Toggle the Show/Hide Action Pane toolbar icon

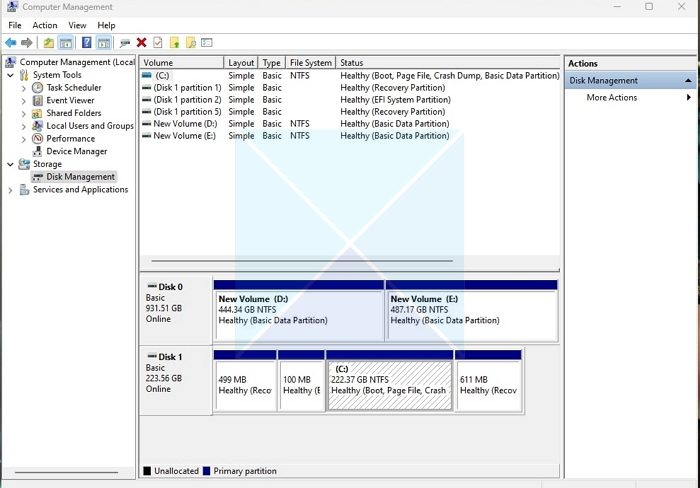104,43
